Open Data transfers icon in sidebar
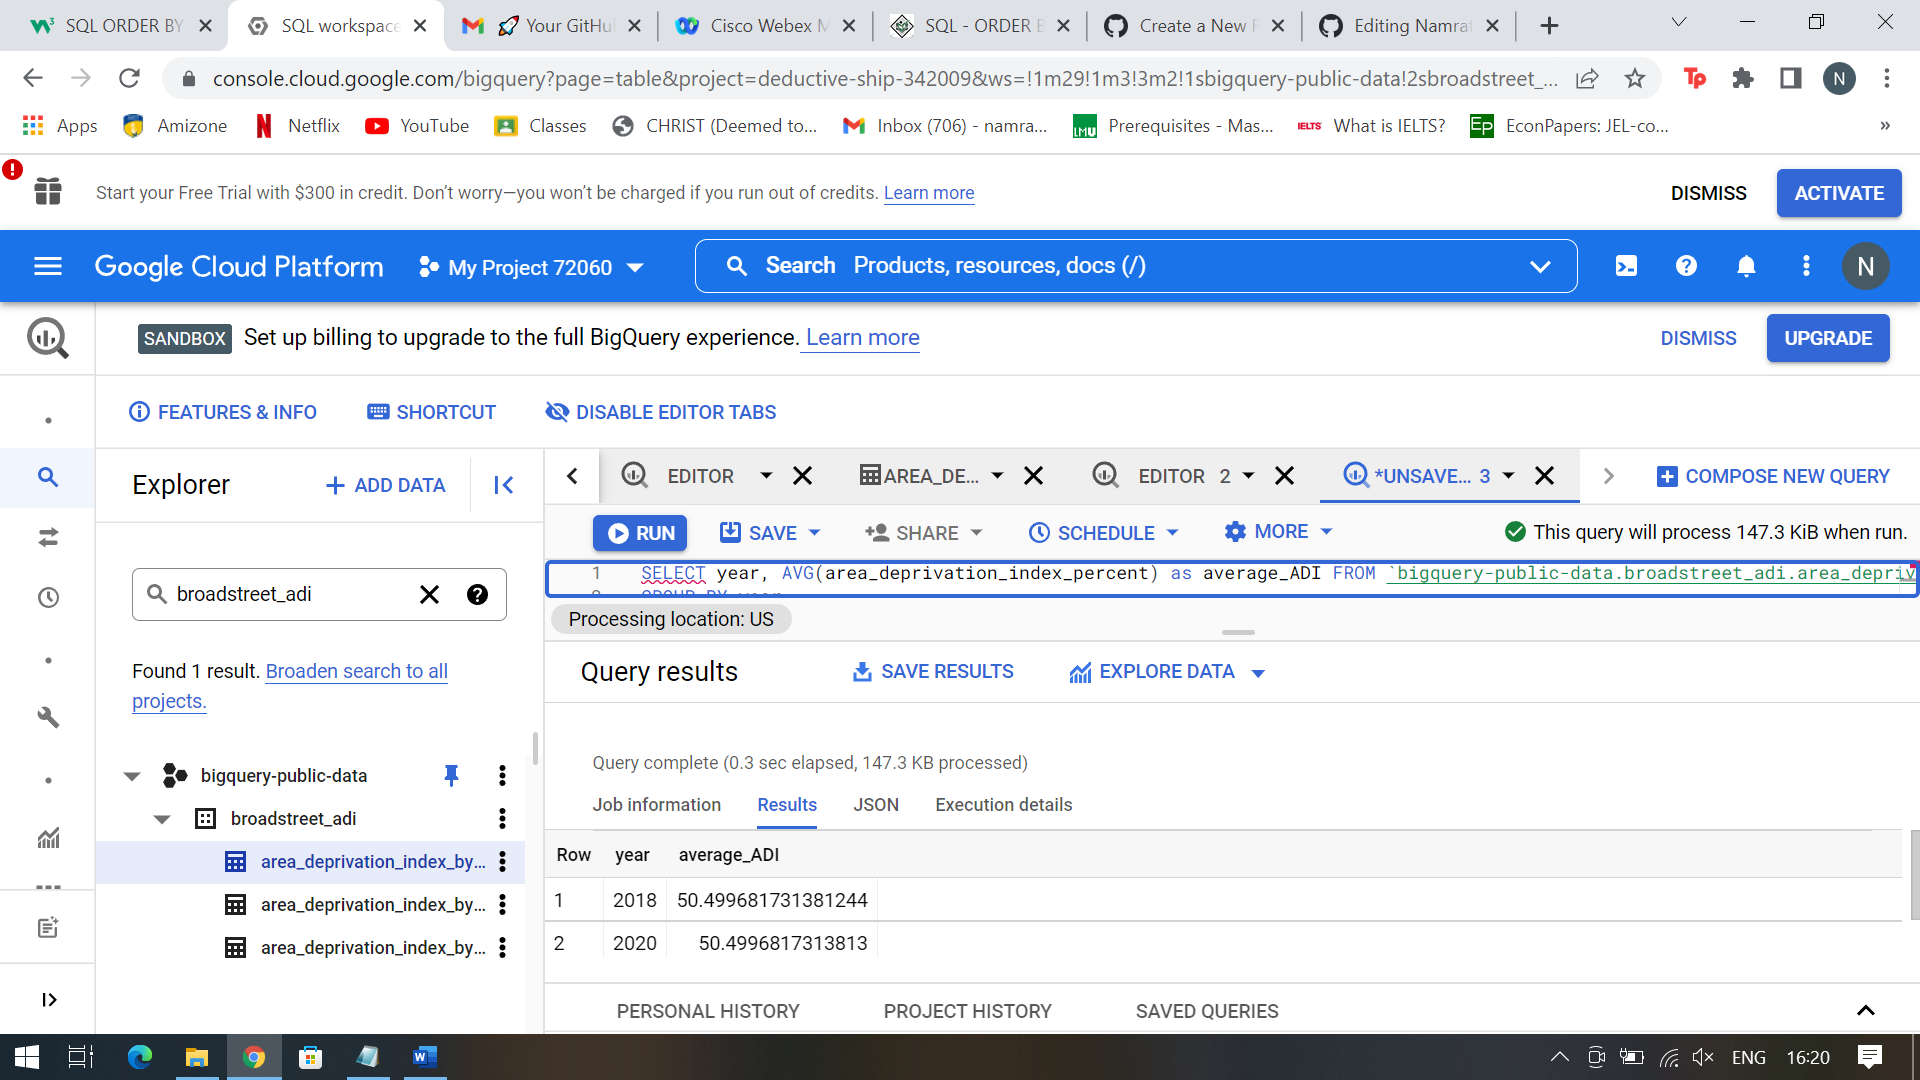1920x1080 pixels. (x=48, y=538)
